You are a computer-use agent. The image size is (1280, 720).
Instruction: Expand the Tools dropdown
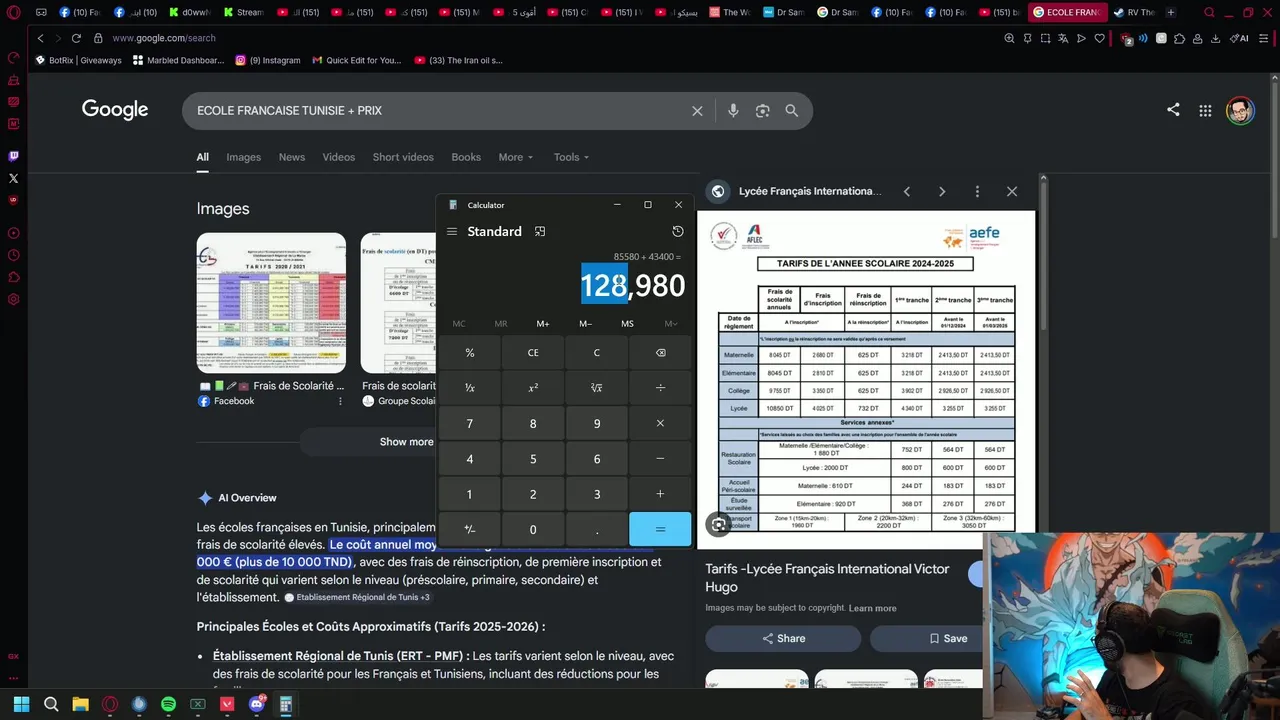571,157
